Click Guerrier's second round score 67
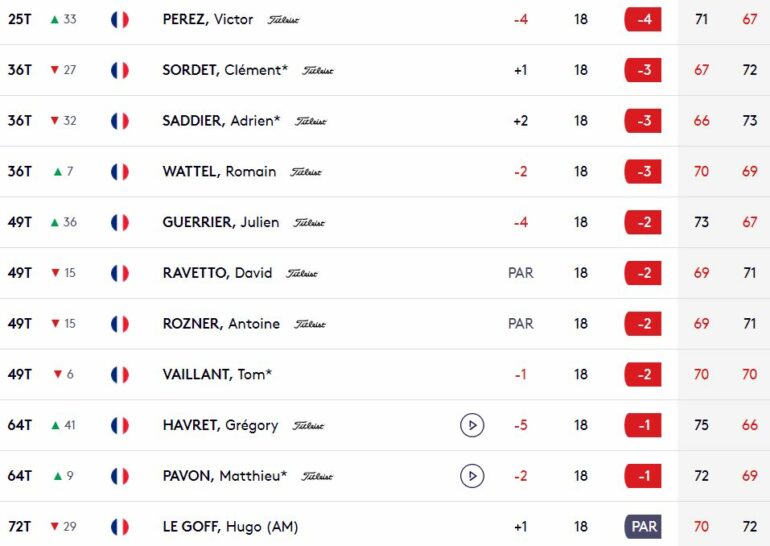770x546 pixels. click(x=750, y=222)
